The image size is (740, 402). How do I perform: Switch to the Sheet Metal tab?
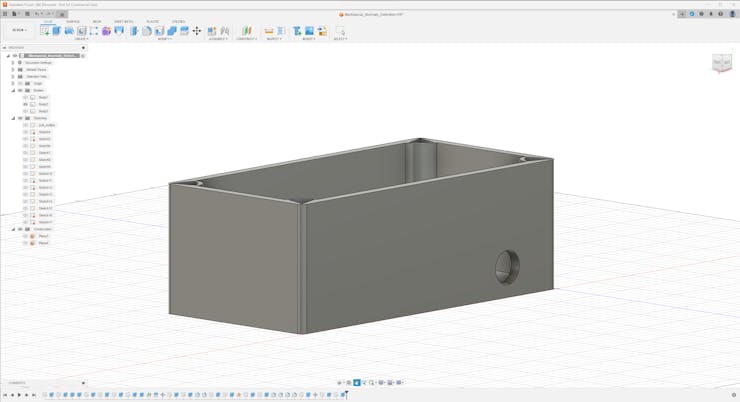124,21
